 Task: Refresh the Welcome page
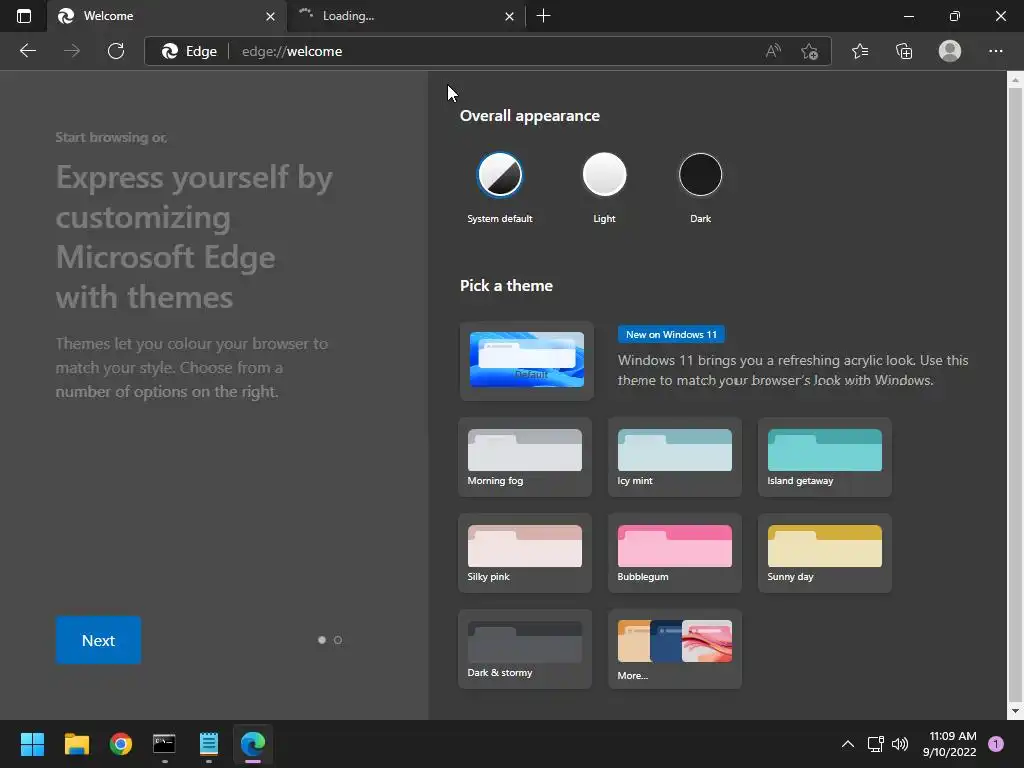point(116,51)
